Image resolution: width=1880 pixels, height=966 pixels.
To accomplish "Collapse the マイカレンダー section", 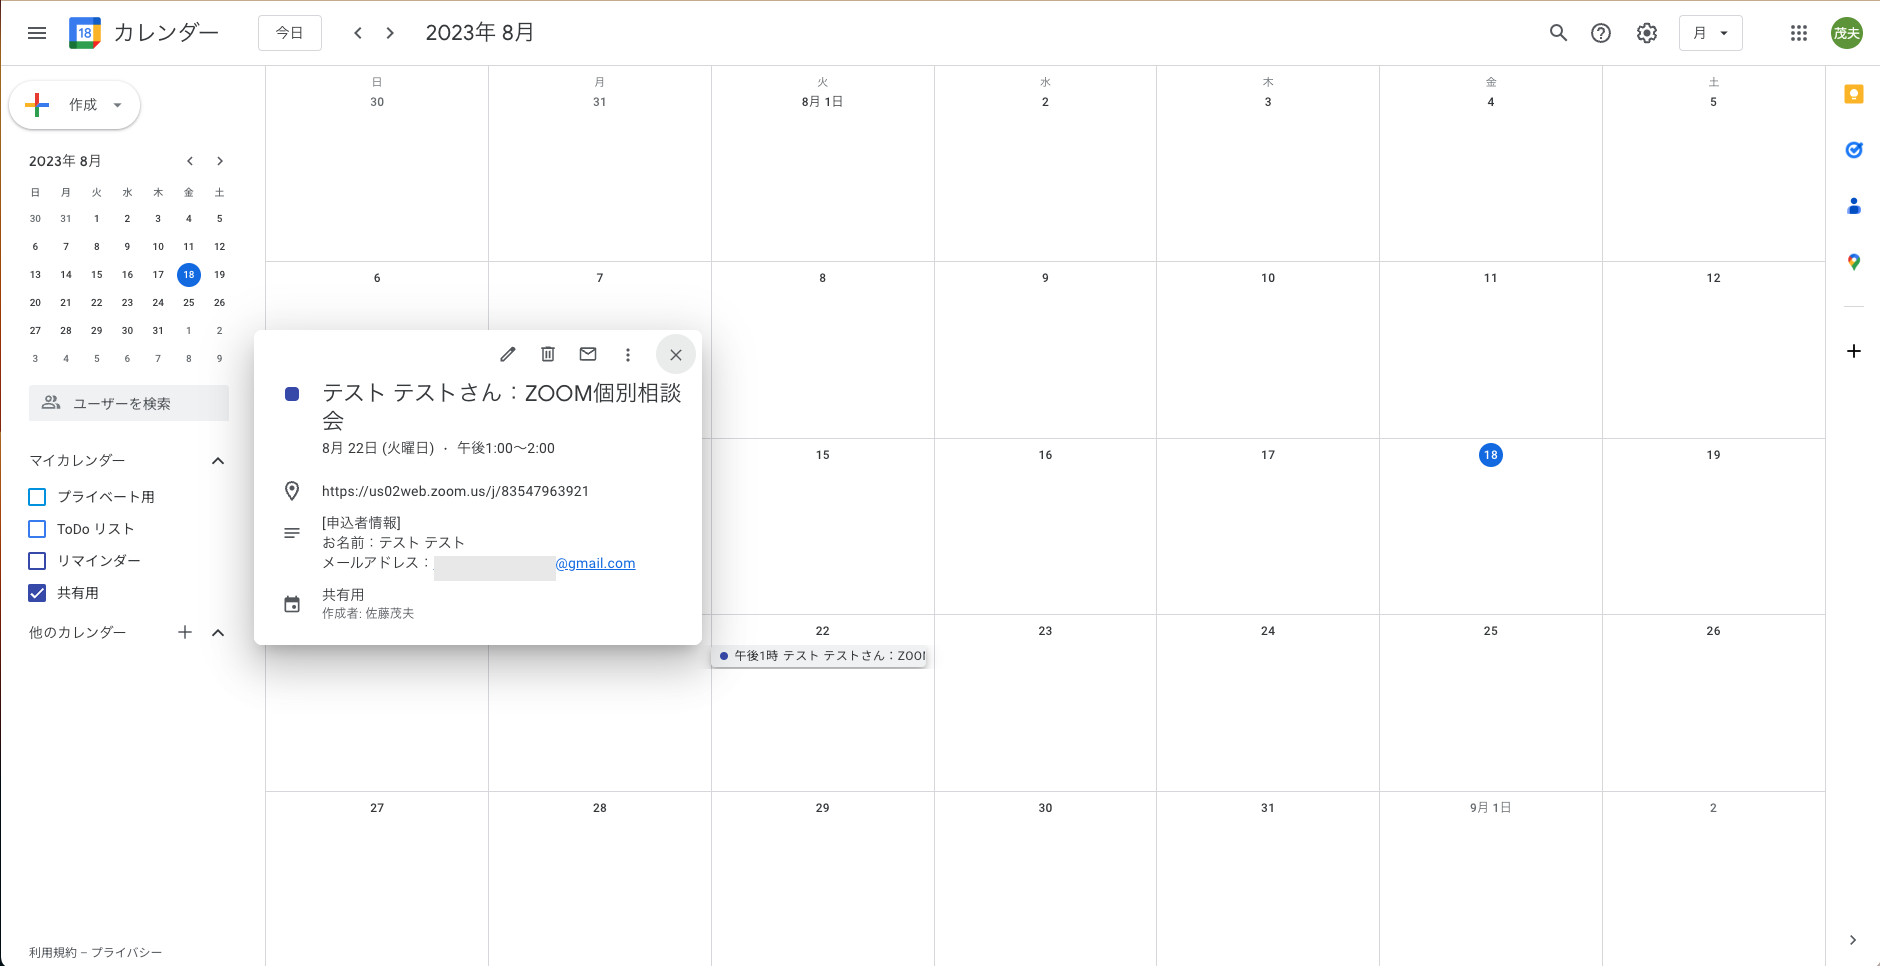I will click(218, 461).
